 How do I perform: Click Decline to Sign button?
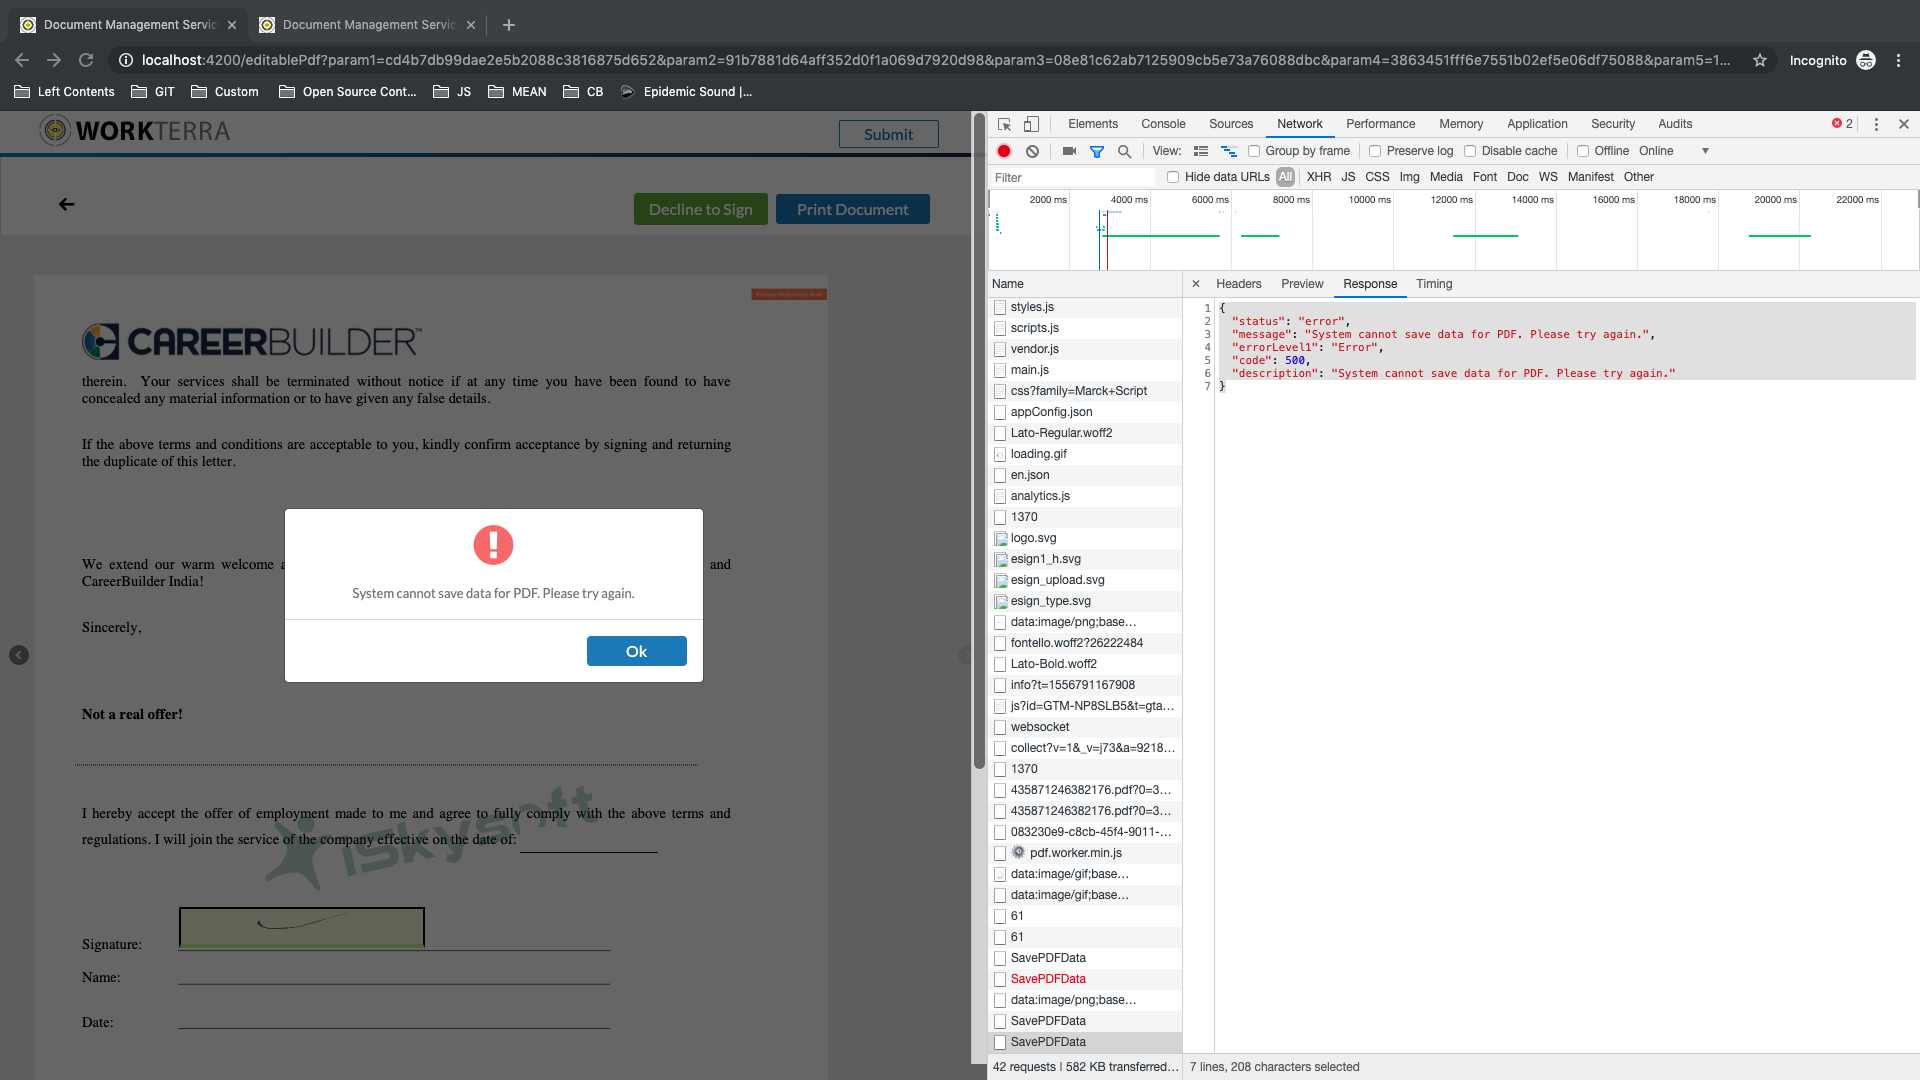700,209
